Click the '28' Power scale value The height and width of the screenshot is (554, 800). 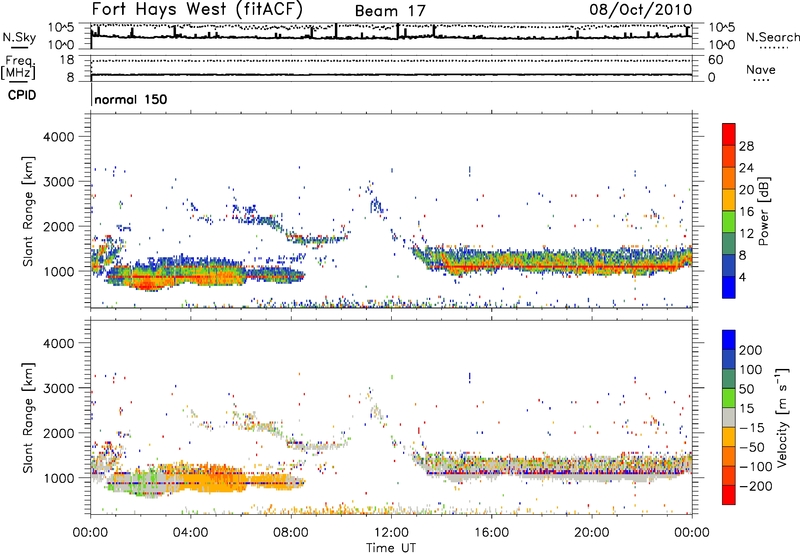point(746,146)
